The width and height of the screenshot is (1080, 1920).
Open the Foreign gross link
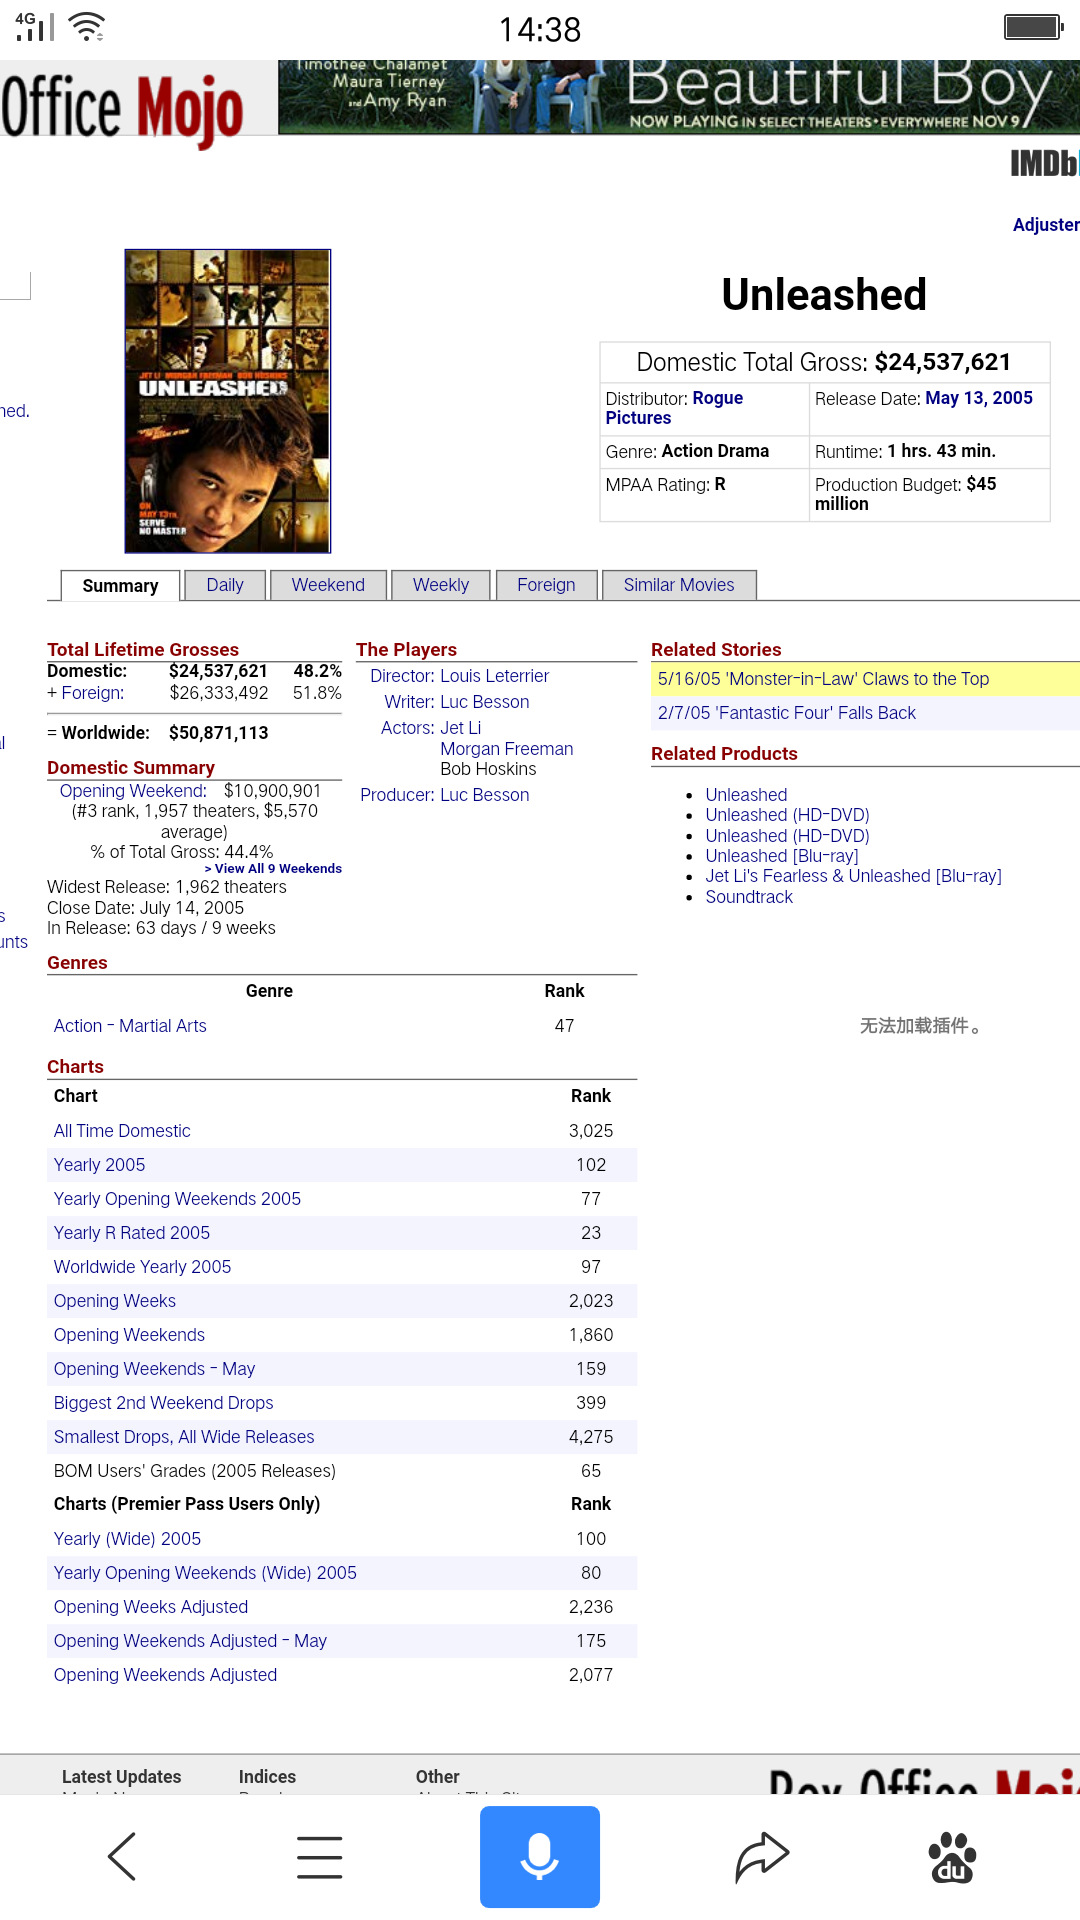click(x=93, y=693)
